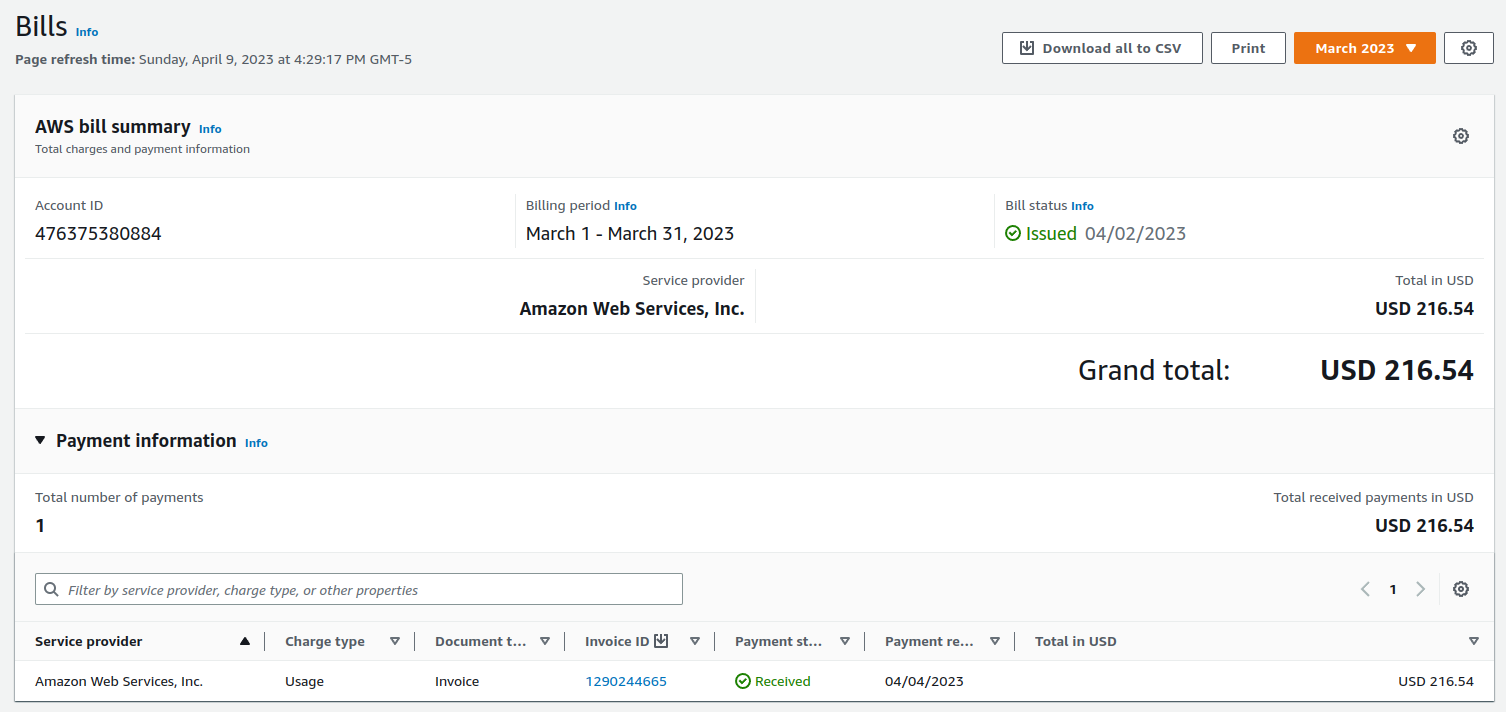
Task: Open page settings gear beside March 2023
Action: pos(1468,48)
